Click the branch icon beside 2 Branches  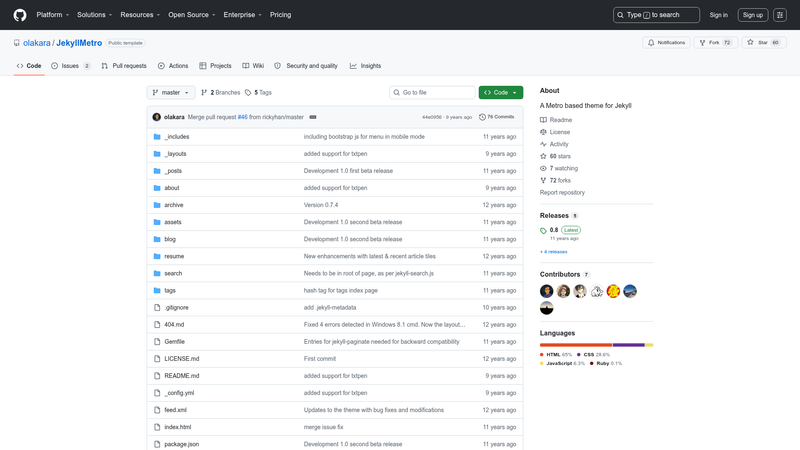click(204, 92)
